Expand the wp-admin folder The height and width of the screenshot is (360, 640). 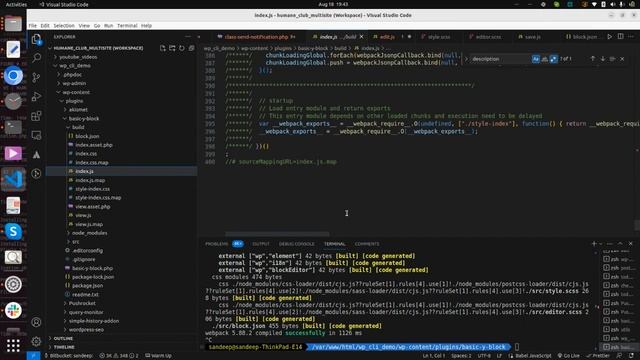74,83
